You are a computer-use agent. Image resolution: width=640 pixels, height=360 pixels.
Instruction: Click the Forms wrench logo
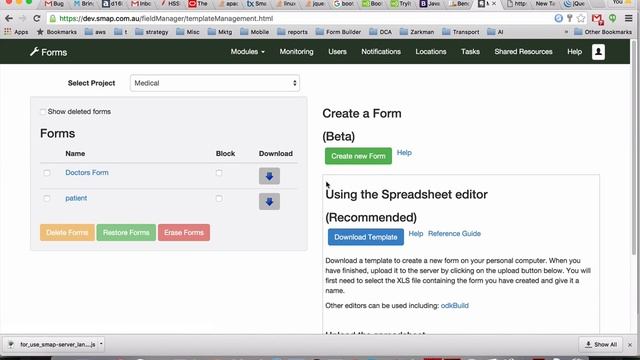pyautogui.click(x=48, y=52)
